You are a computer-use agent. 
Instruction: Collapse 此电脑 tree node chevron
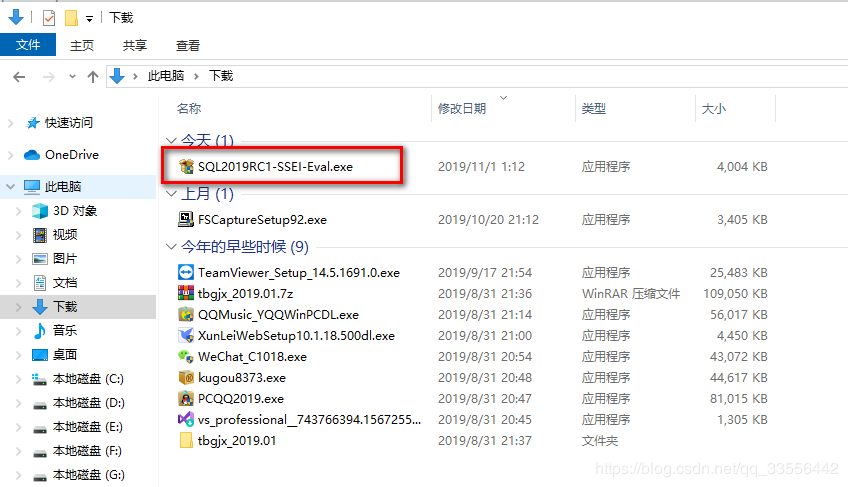tap(10, 187)
